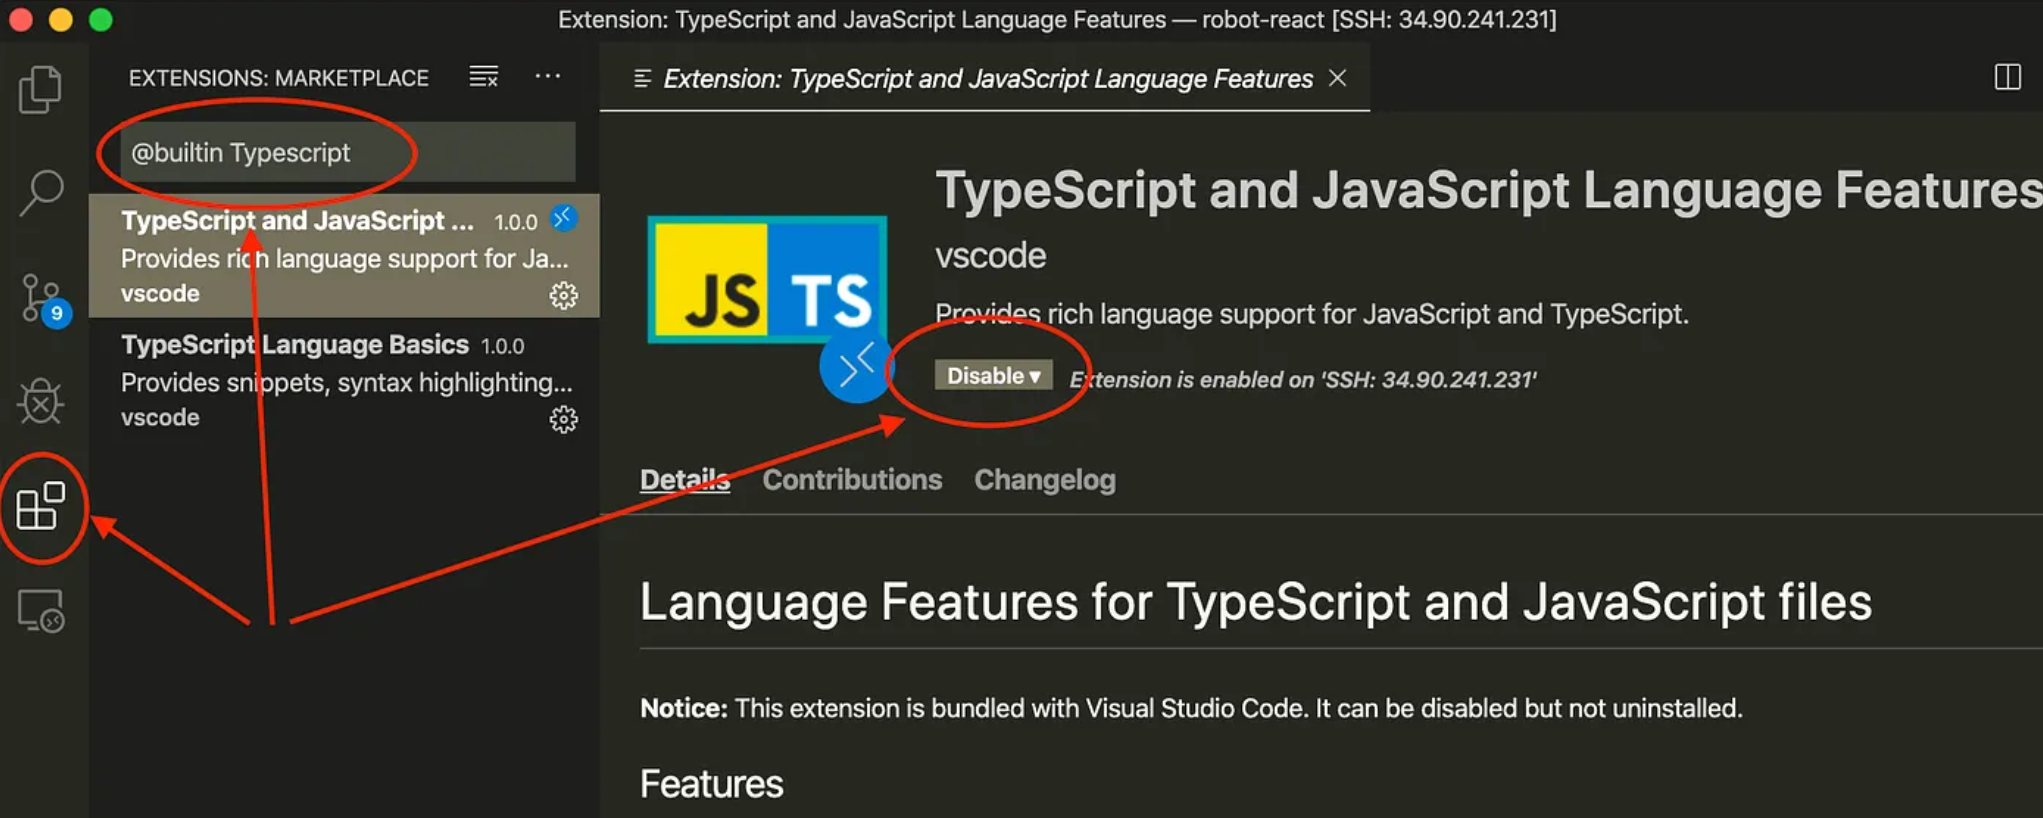Click the @builtin Typescript search field

[x=348, y=153]
